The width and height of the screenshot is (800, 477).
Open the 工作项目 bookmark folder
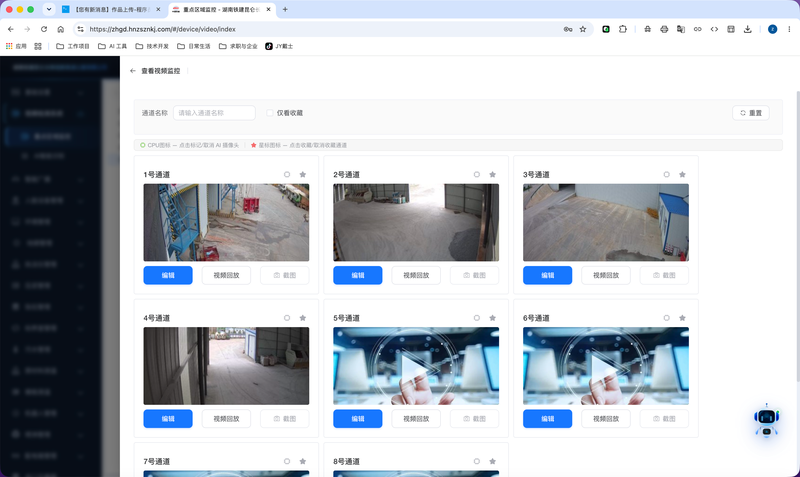(x=72, y=46)
